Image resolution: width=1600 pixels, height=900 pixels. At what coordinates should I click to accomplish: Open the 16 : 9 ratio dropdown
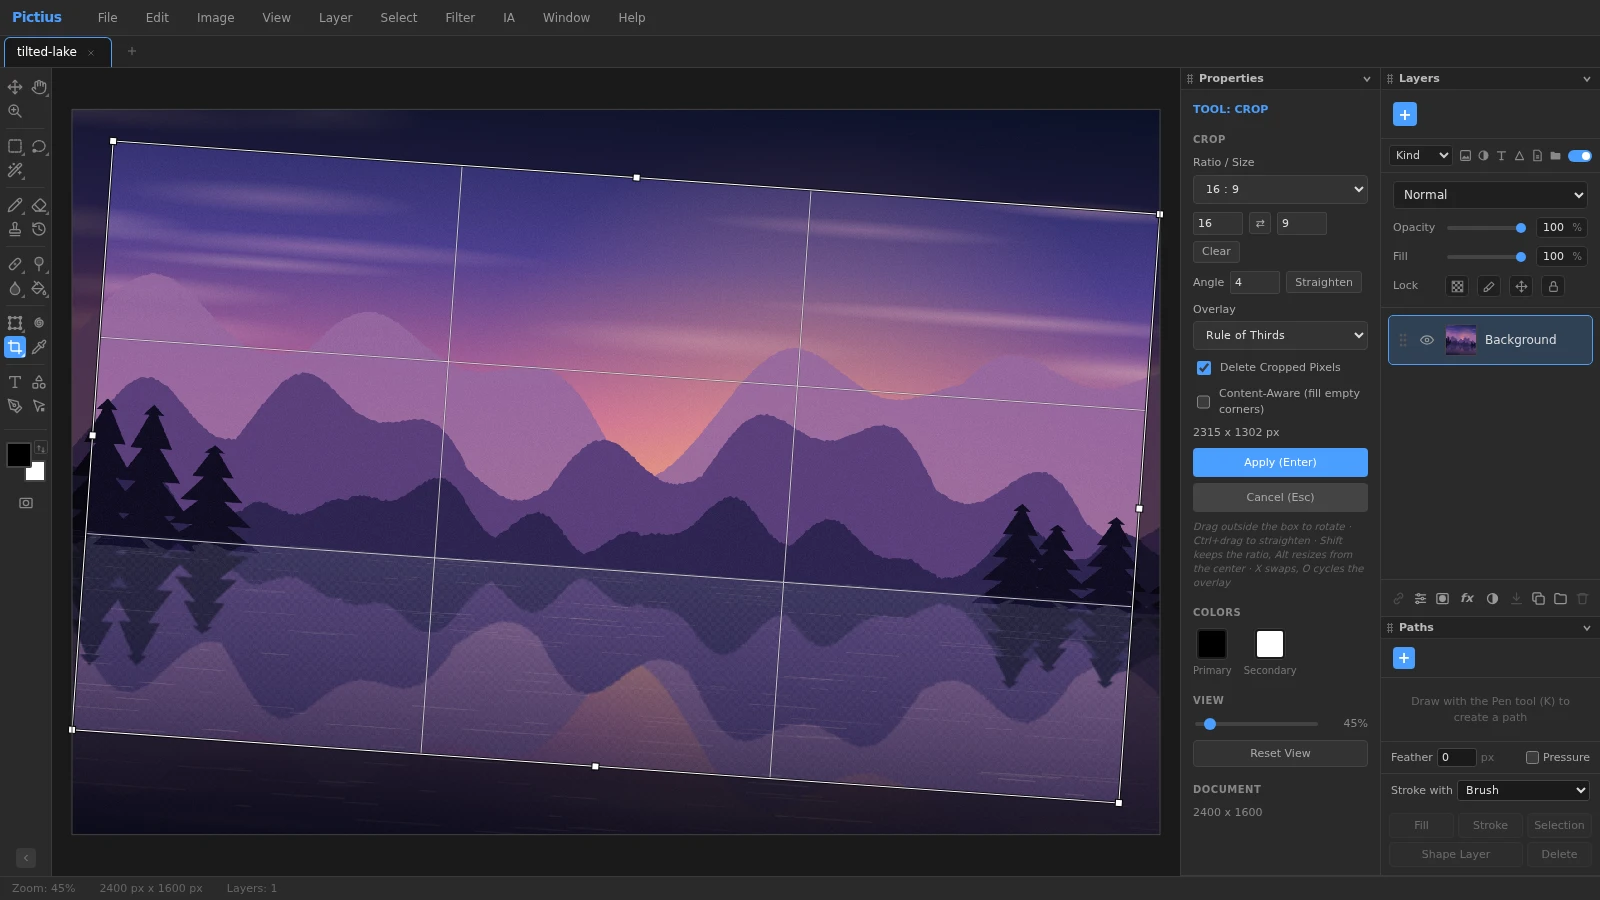(1280, 189)
